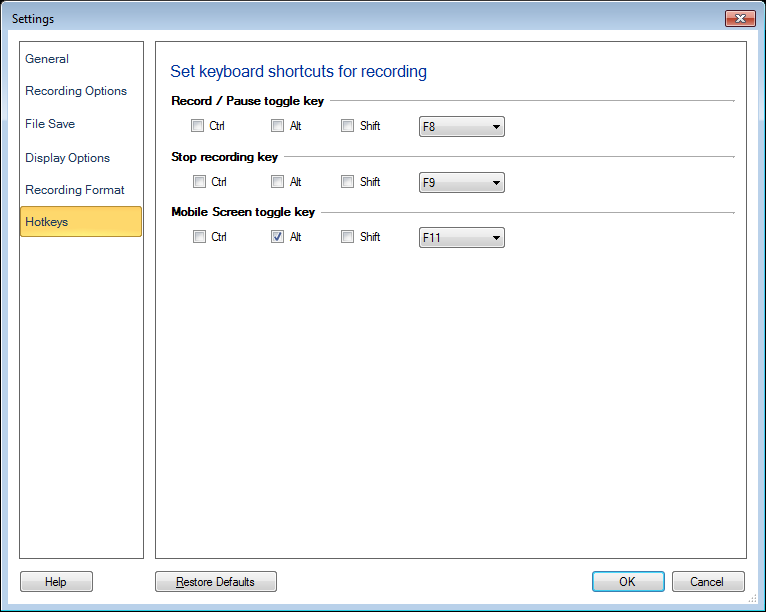Enable Alt for Record / Pause toggle key

(277, 126)
